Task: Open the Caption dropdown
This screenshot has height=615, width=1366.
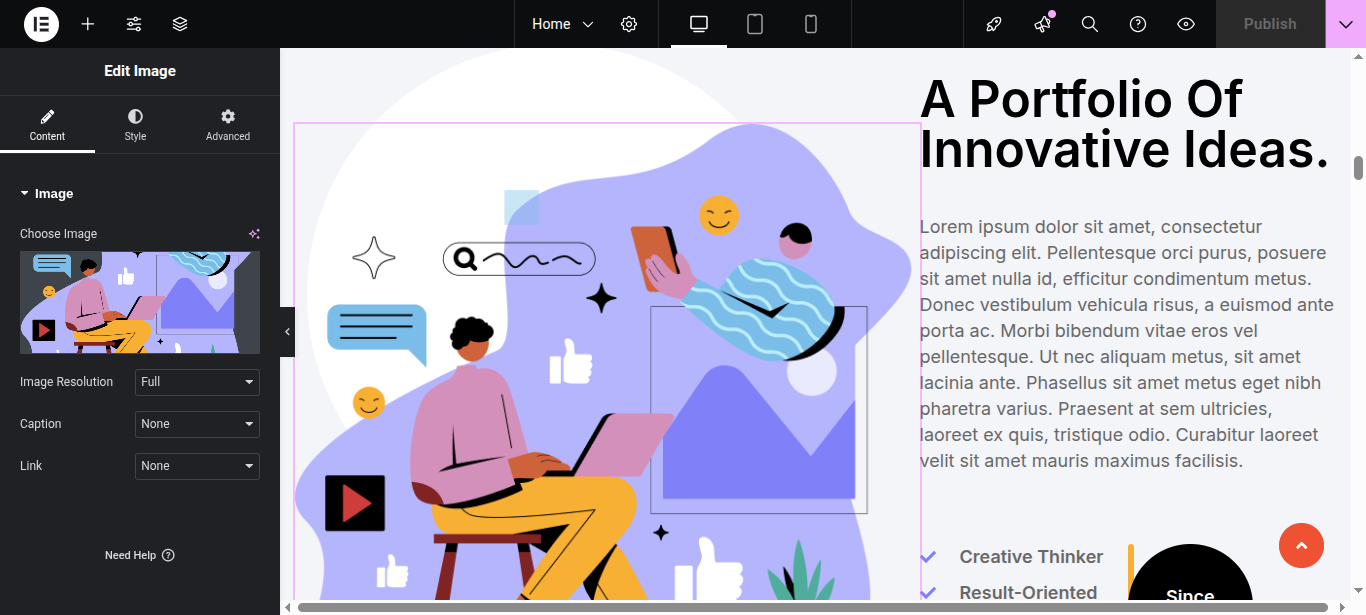Action: coord(197,424)
